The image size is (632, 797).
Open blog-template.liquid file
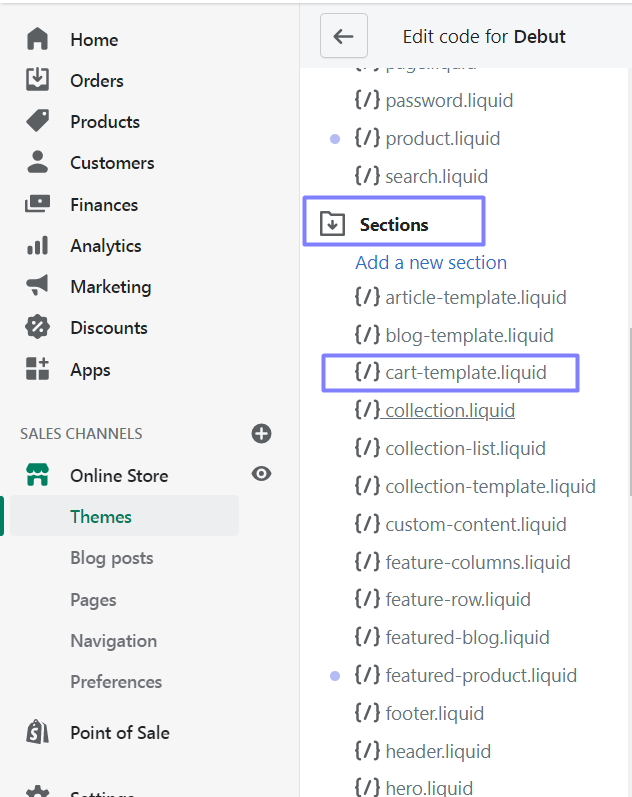(469, 336)
